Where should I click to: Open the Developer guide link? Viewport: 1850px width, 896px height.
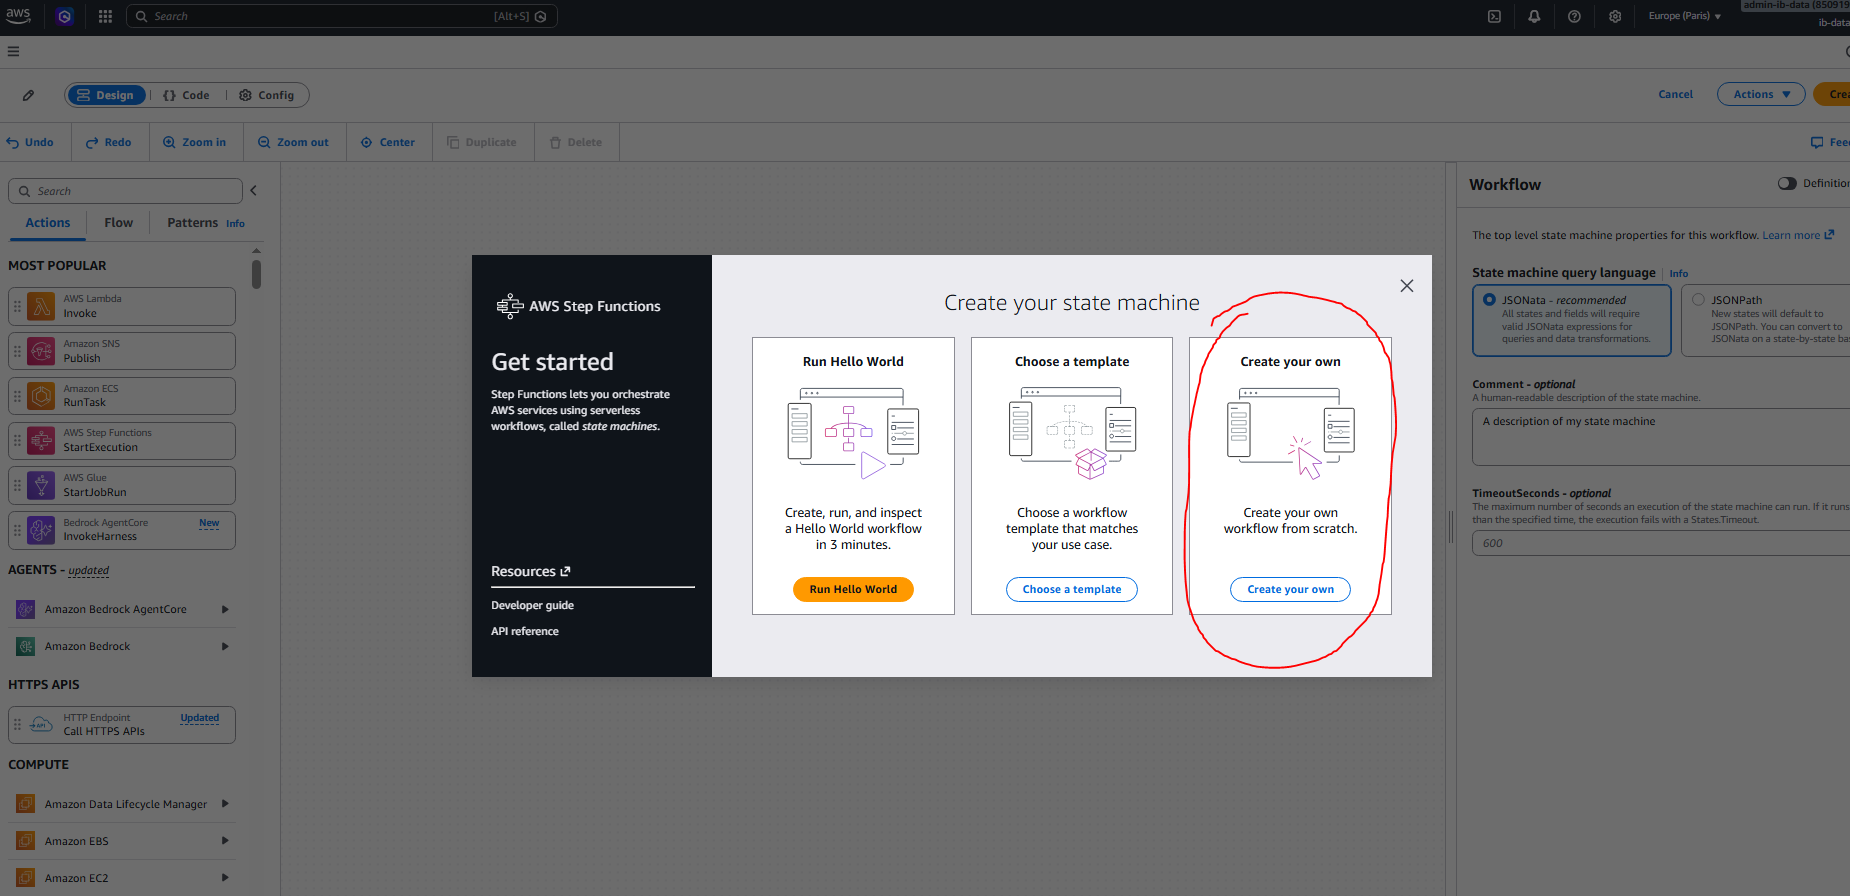pos(532,605)
